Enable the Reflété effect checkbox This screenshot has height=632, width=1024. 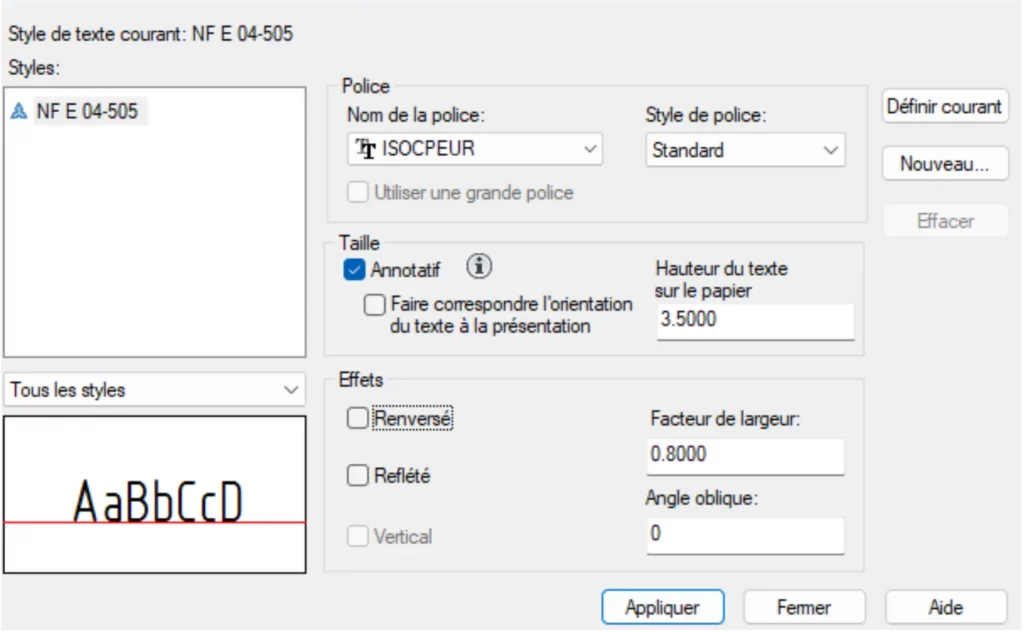click(357, 476)
